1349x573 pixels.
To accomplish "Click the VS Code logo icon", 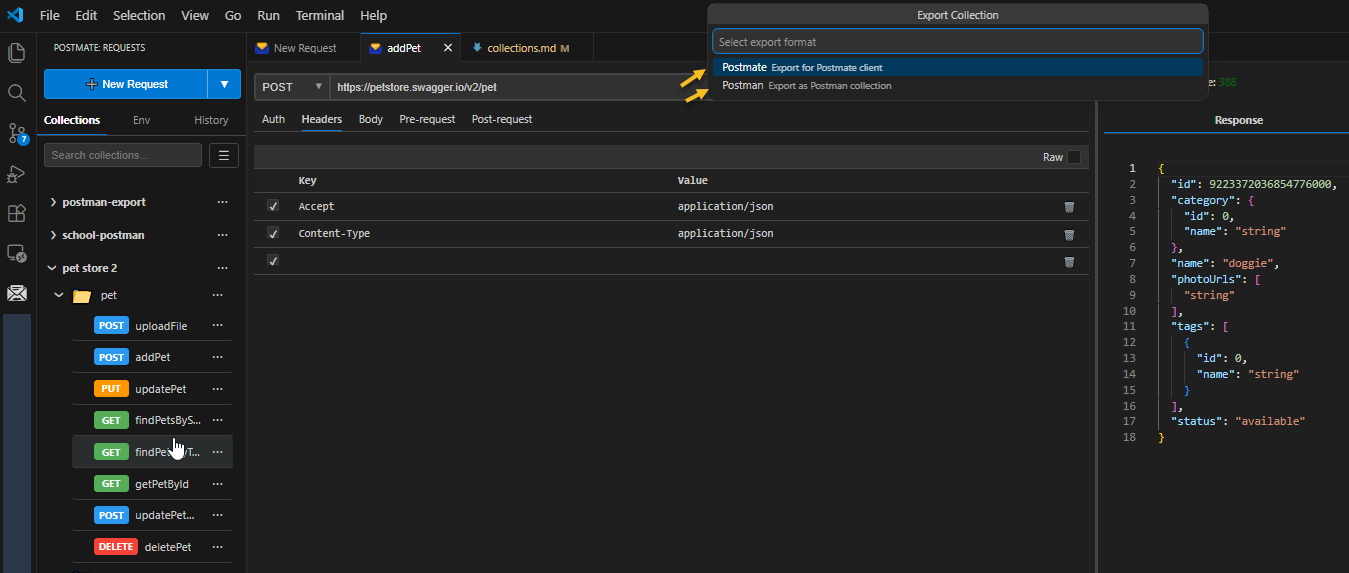I will pos(15,15).
